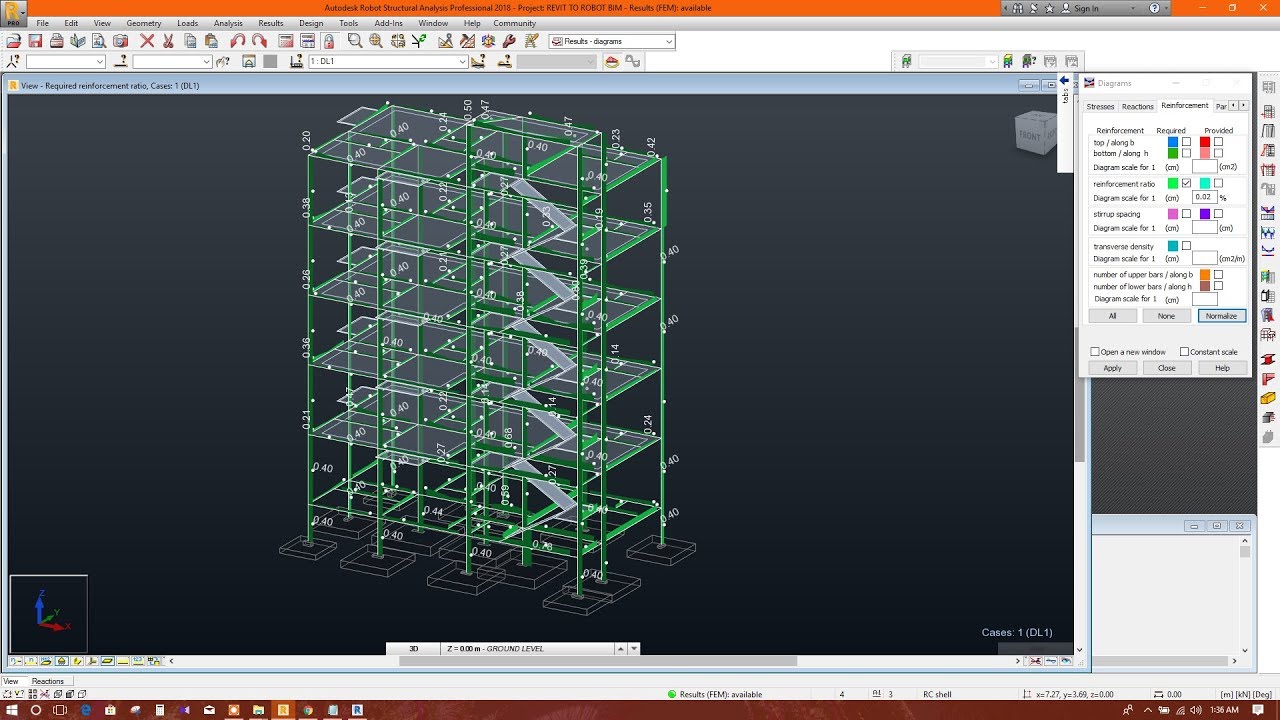Image resolution: width=1280 pixels, height=720 pixels.
Task: Open the Job Preferences wrench icon
Action: [510, 41]
